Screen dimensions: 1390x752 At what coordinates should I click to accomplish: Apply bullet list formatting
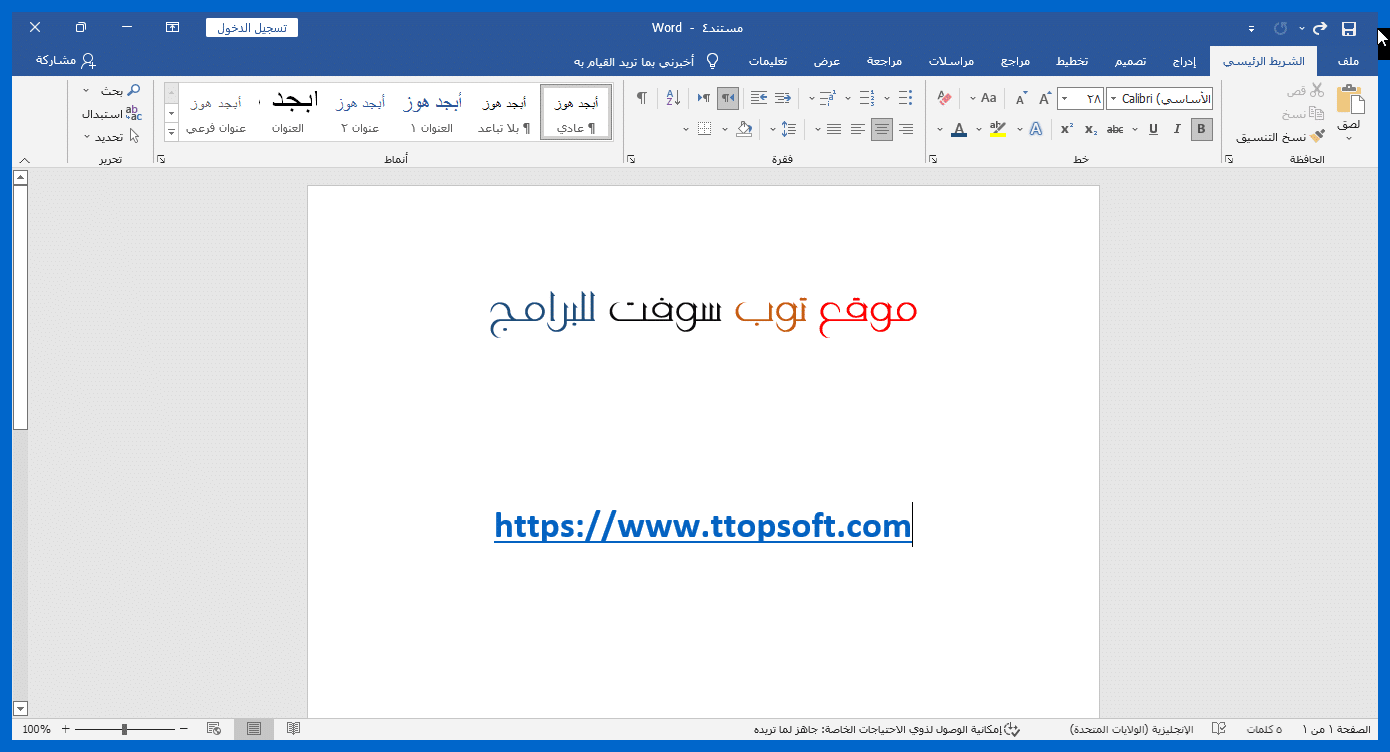905,98
